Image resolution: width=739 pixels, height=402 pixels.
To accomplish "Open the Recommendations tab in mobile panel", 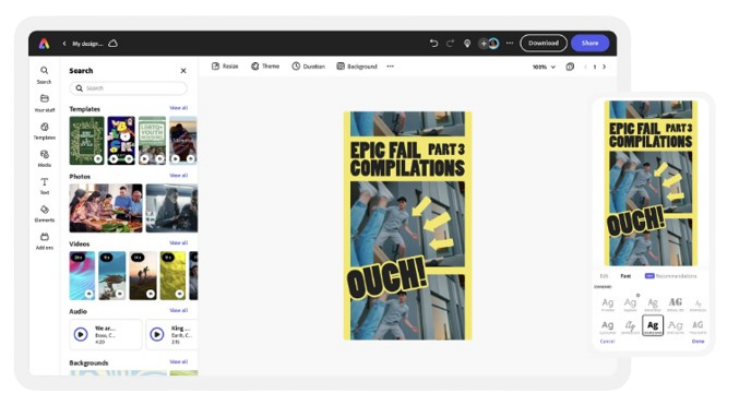I will (671, 276).
